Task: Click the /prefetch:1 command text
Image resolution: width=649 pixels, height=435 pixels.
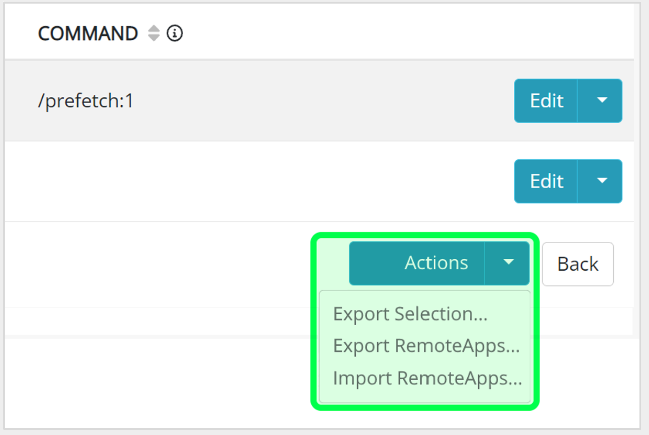Action: click(x=84, y=101)
